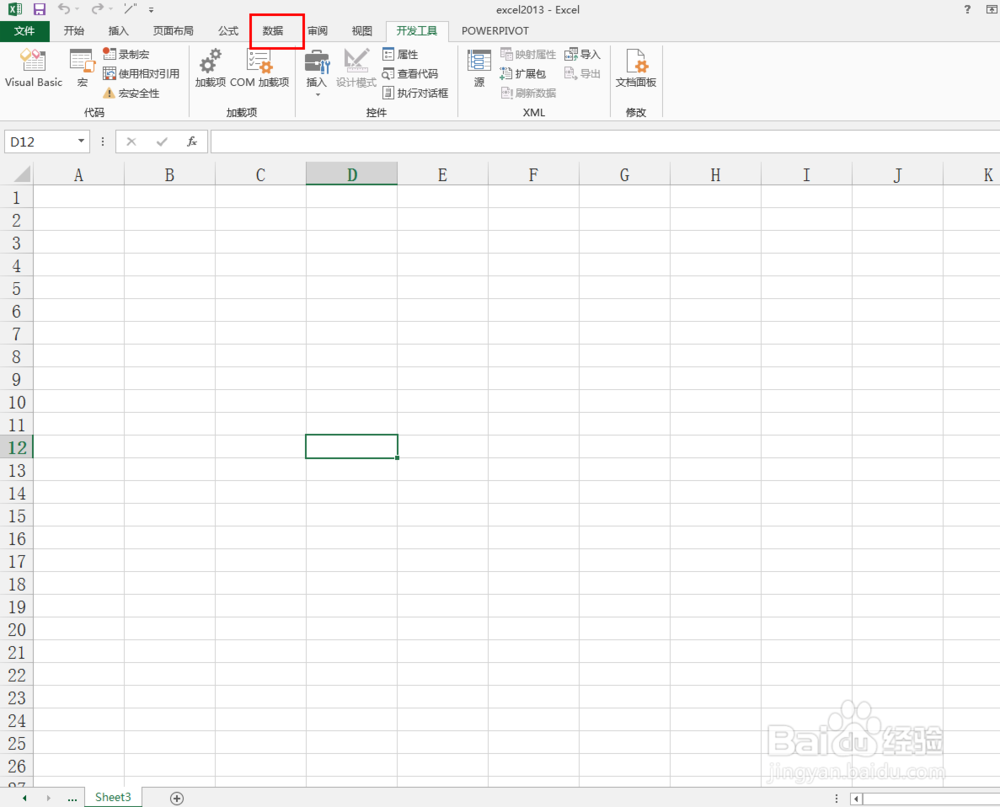This screenshot has width=1000, height=807.
Task: Select column D header
Action: (x=352, y=174)
